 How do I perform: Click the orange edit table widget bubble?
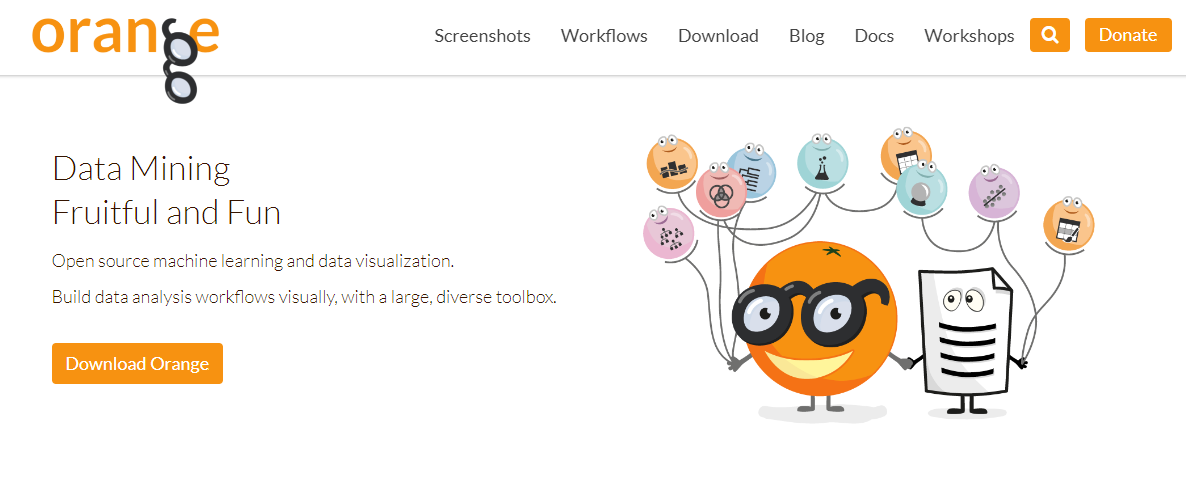pos(1069,225)
